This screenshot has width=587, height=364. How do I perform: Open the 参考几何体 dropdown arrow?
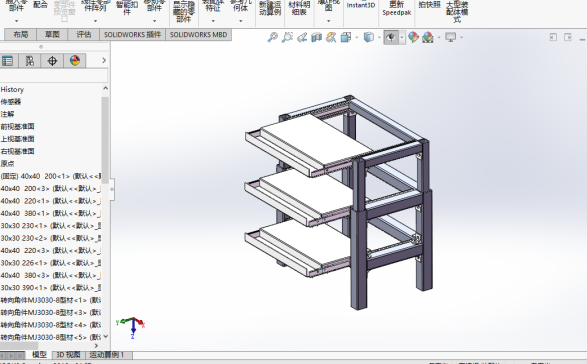(240, 21)
